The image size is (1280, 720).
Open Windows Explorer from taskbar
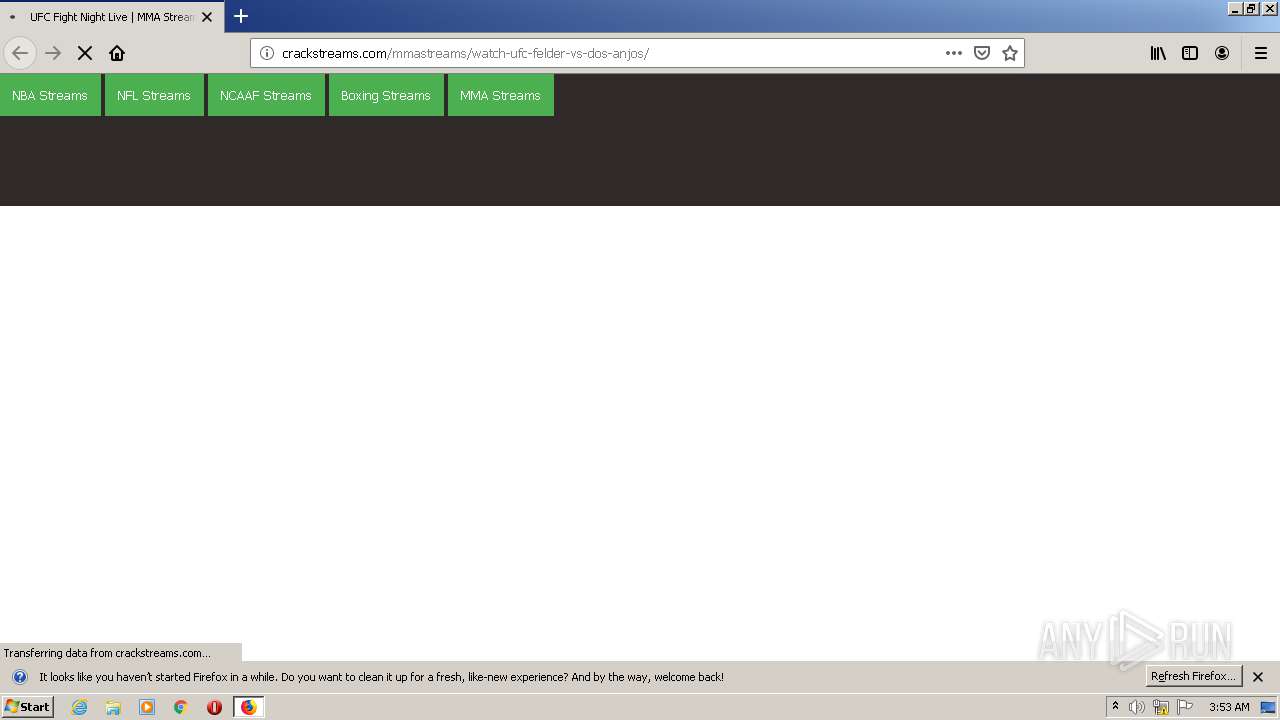pyautogui.click(x=113, y=707)
